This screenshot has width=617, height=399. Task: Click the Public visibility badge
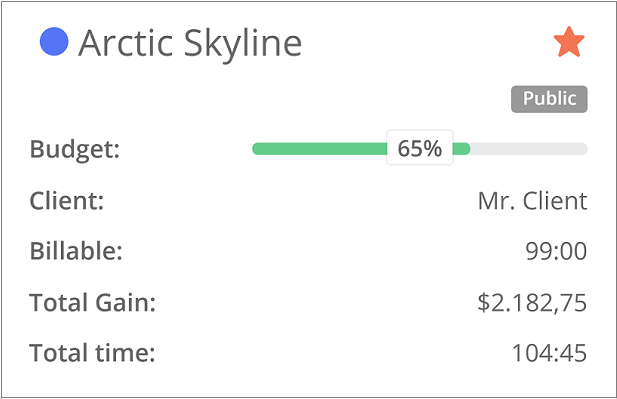549,99
